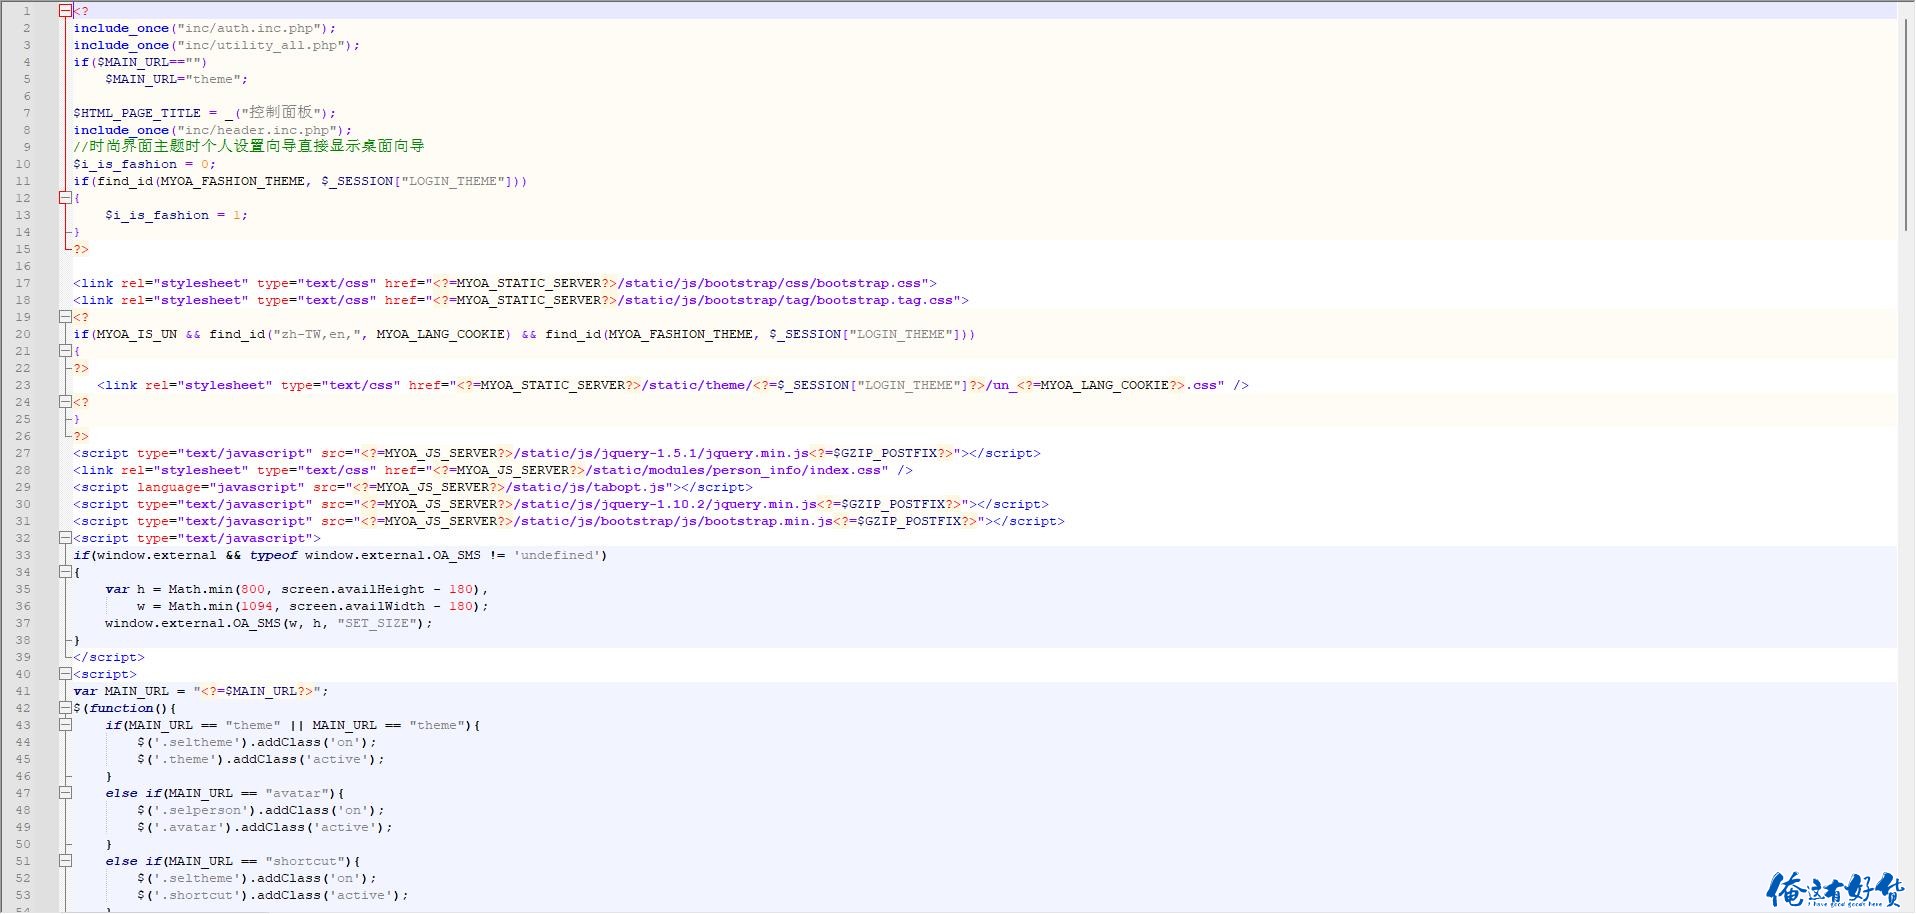Click the bootstrap.css path on line 17

(x=773, y=283)
